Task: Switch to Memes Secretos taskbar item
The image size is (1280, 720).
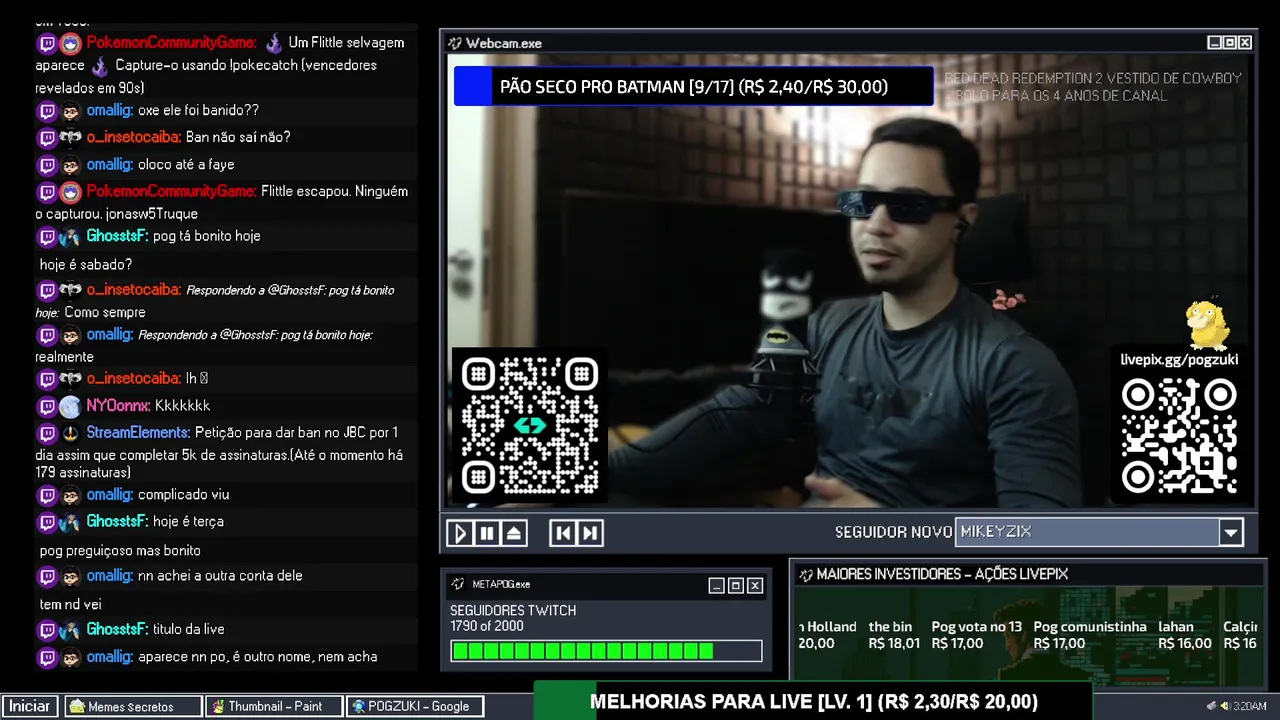Action: [x=132, y=706]
